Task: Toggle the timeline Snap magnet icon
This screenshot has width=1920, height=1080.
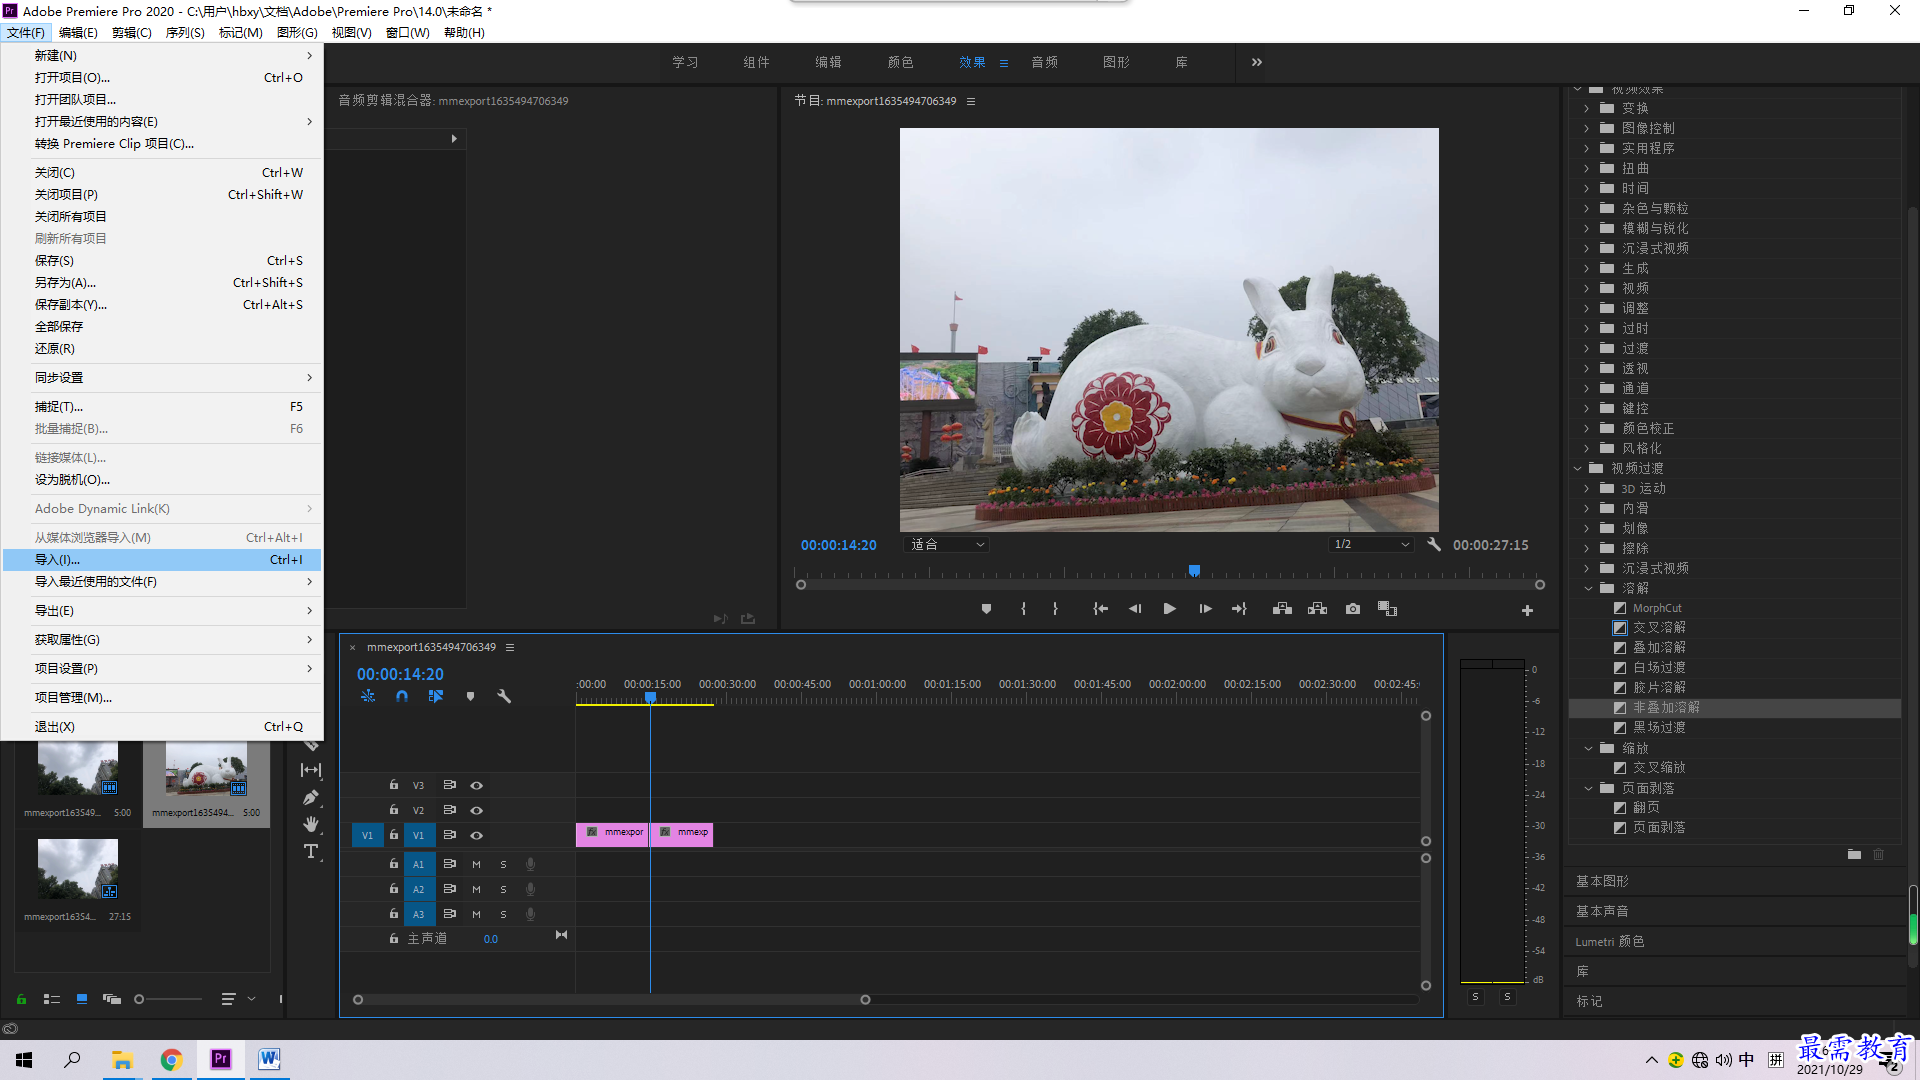Action: (x=402, y=696)
